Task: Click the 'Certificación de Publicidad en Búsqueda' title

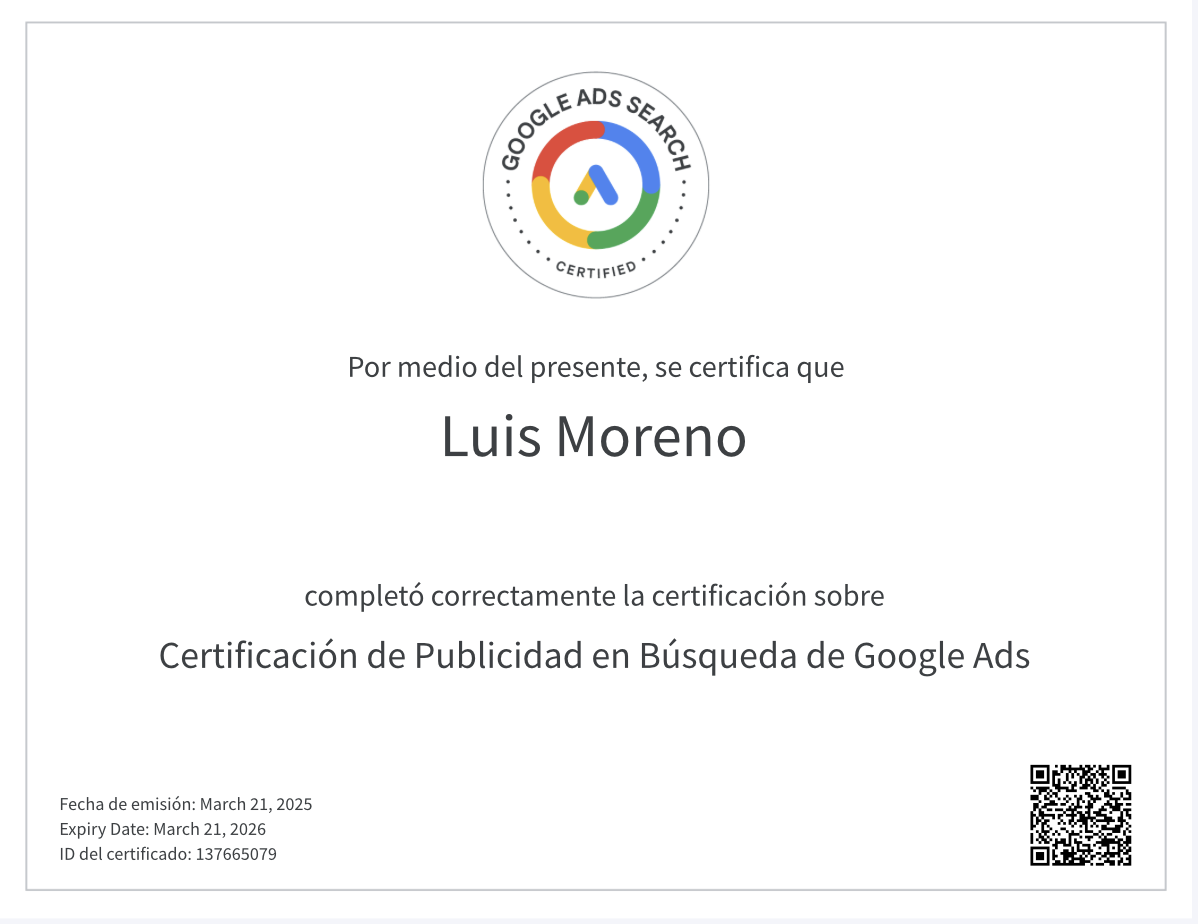Action: [594, 657]
